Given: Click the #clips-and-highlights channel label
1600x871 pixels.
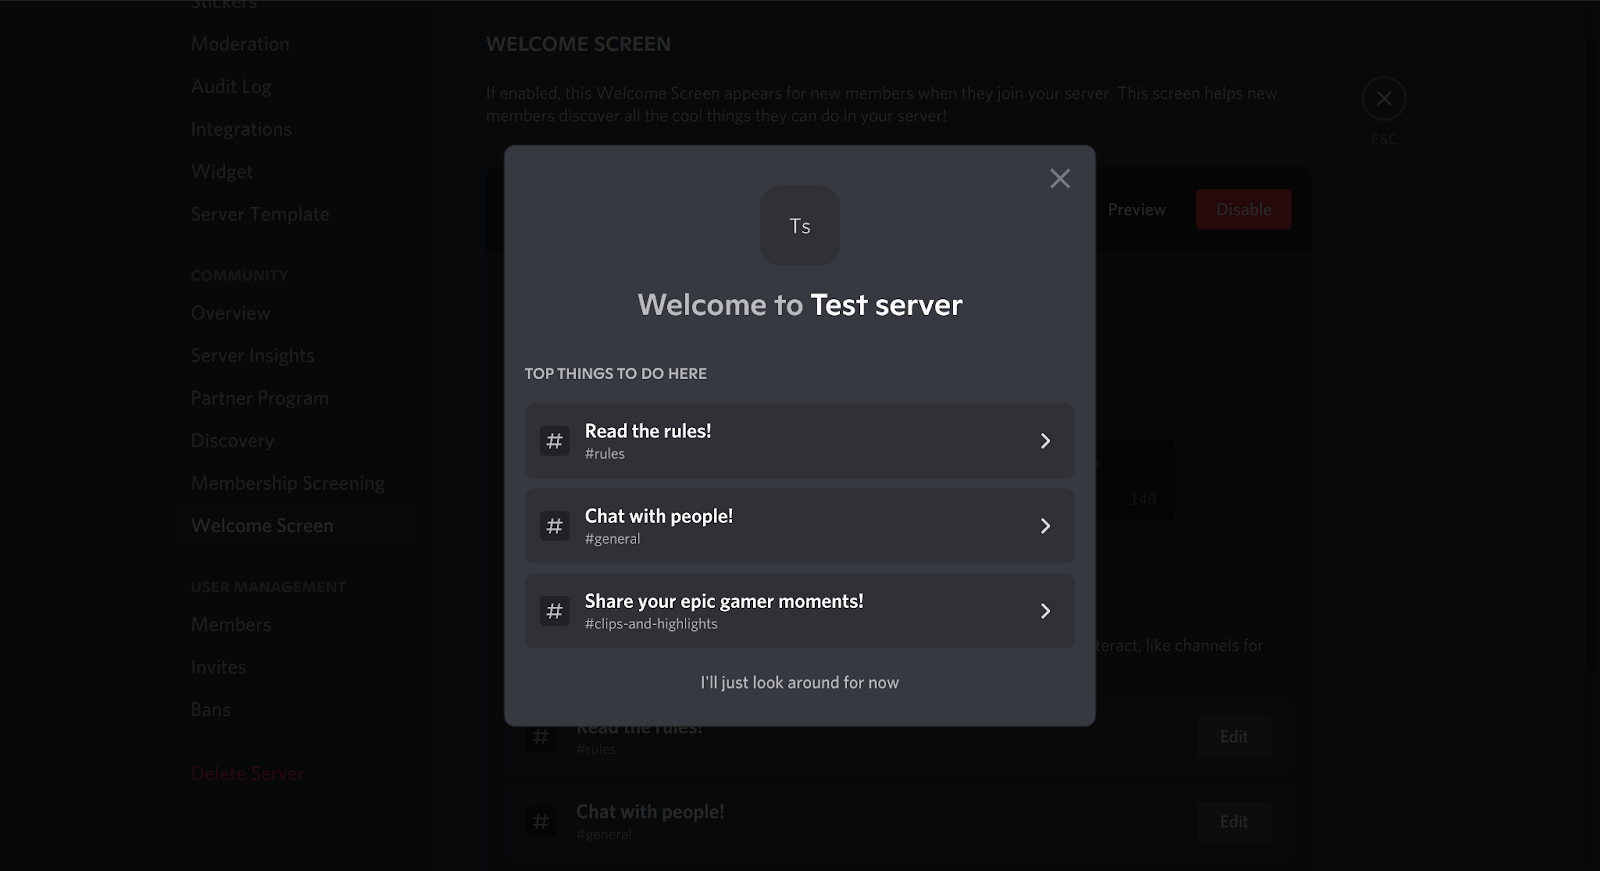Looking at the screenshot, I should (651, 624).
